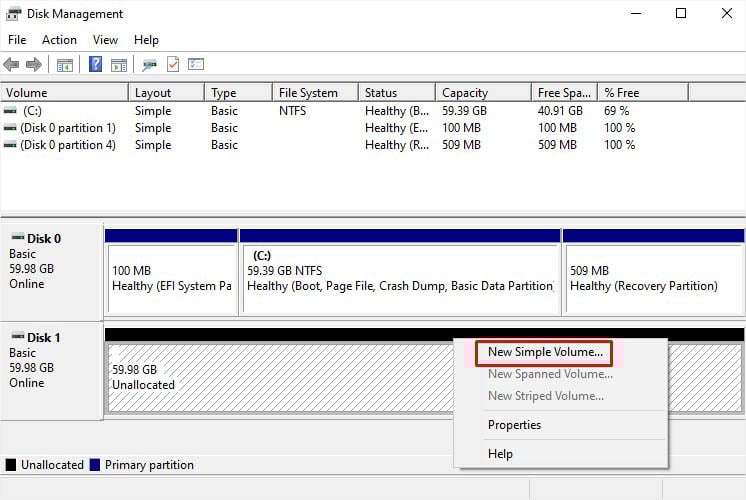
Task: Select the 509 MB Recovery Partition block
Action: (x=653, y=272)
